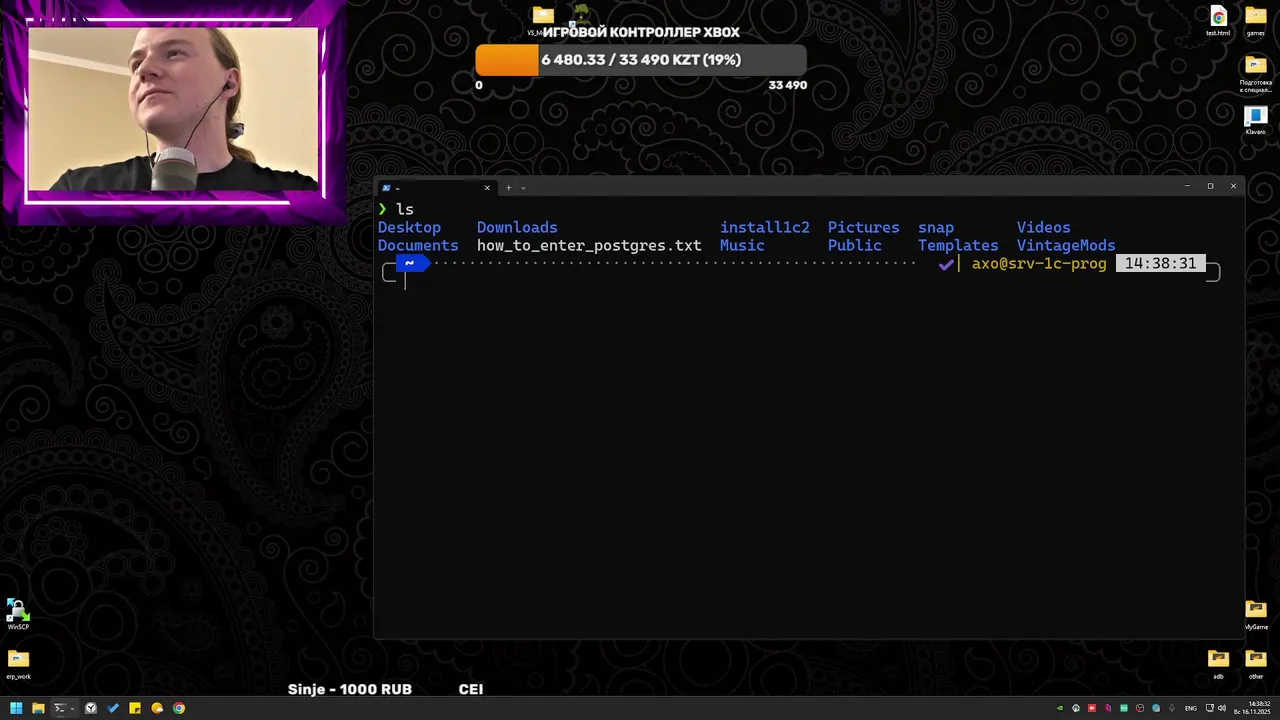Open the Windows Start menu
The image size is (1280, 720).
pos(16,708)
